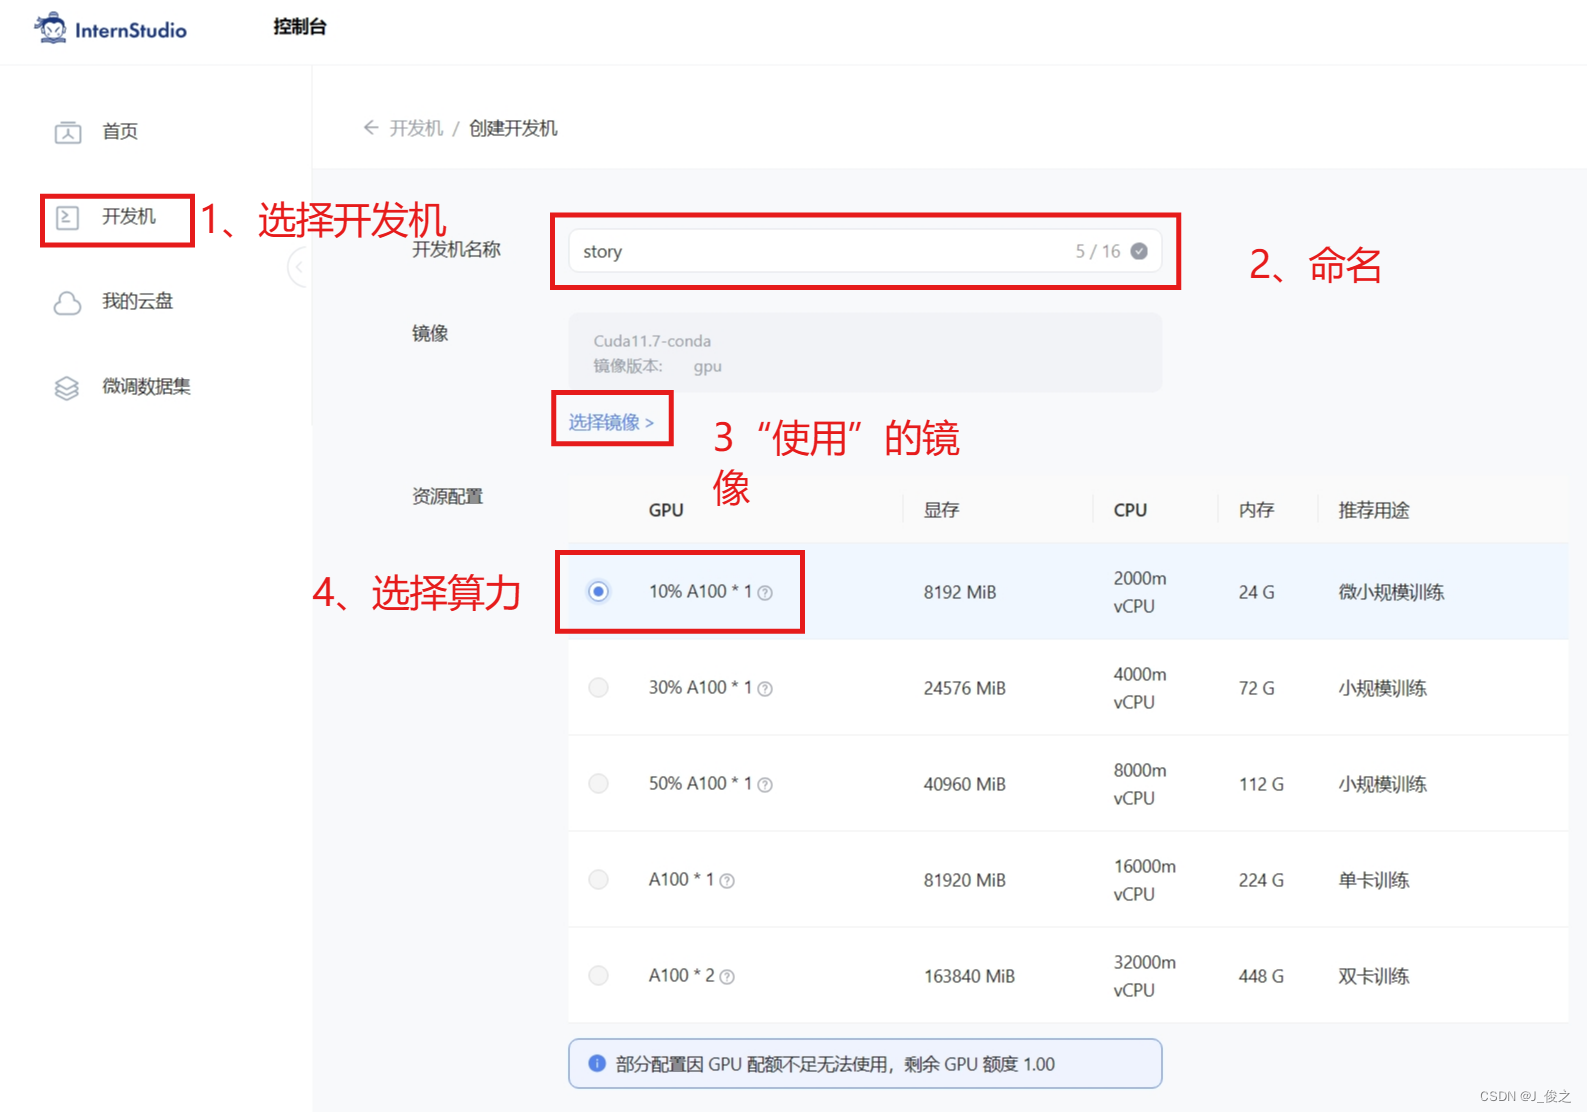Click the 32000m vCPU cell
The image size is (1587, 1112).
tap(1145, 976)
